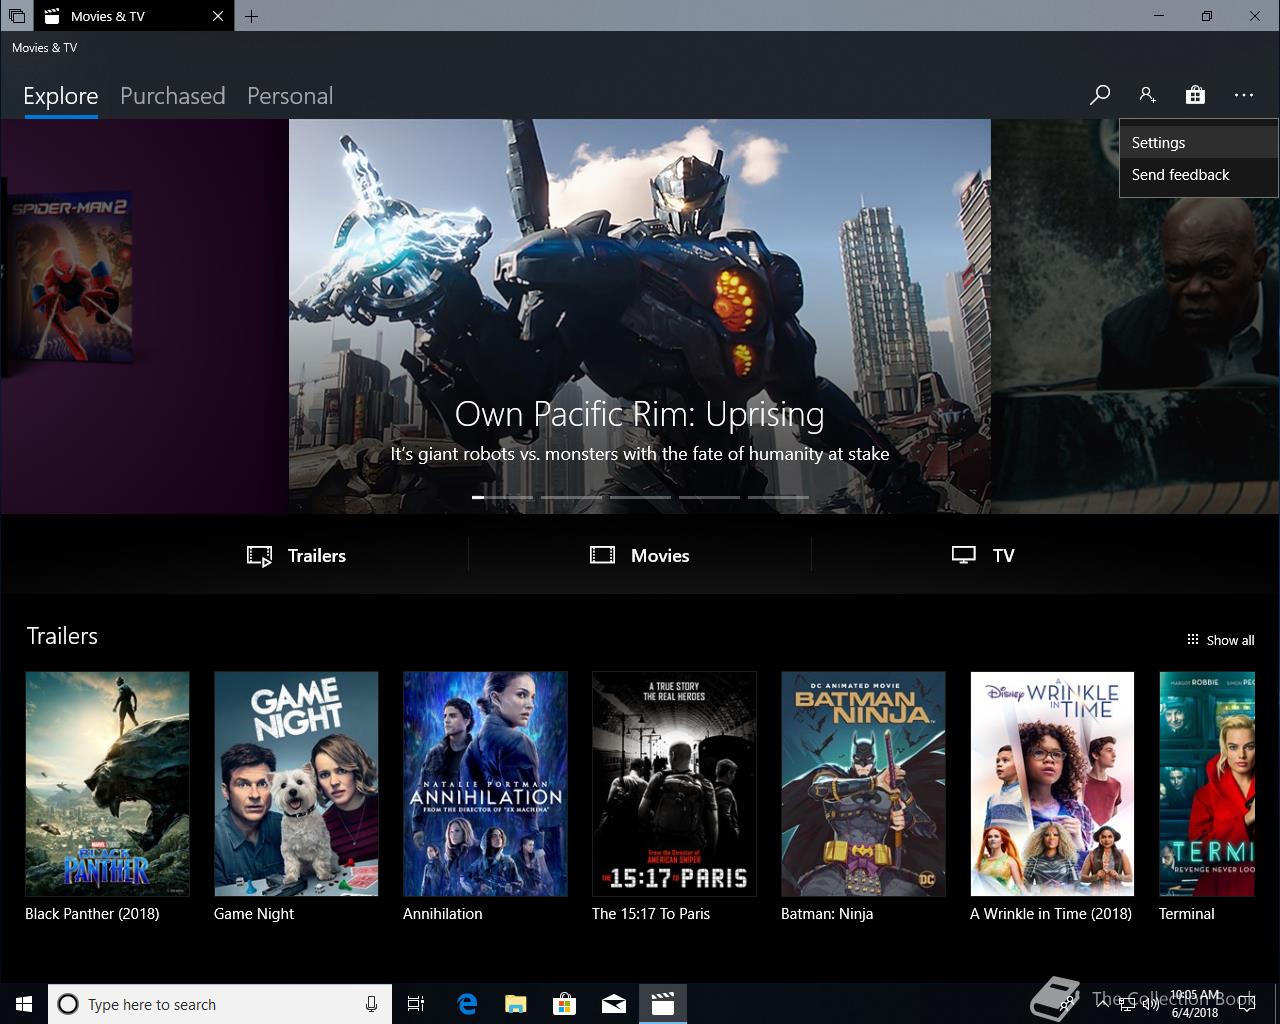
Task: Open Annihilation trailer poster
Action: [485, 784]
